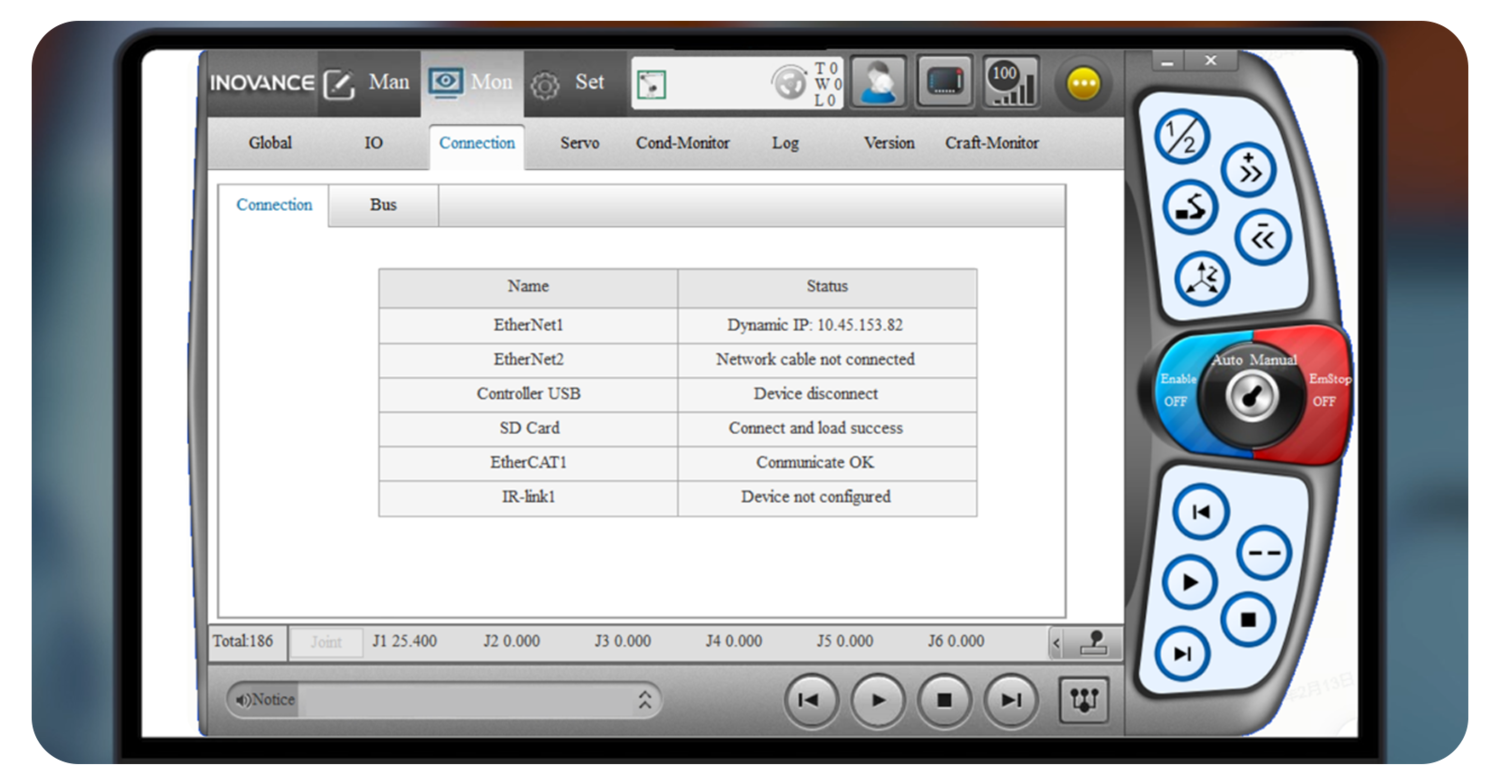1500x784 pixels.
Task: Select the Global sub-tab
Action: click(270, 143)
